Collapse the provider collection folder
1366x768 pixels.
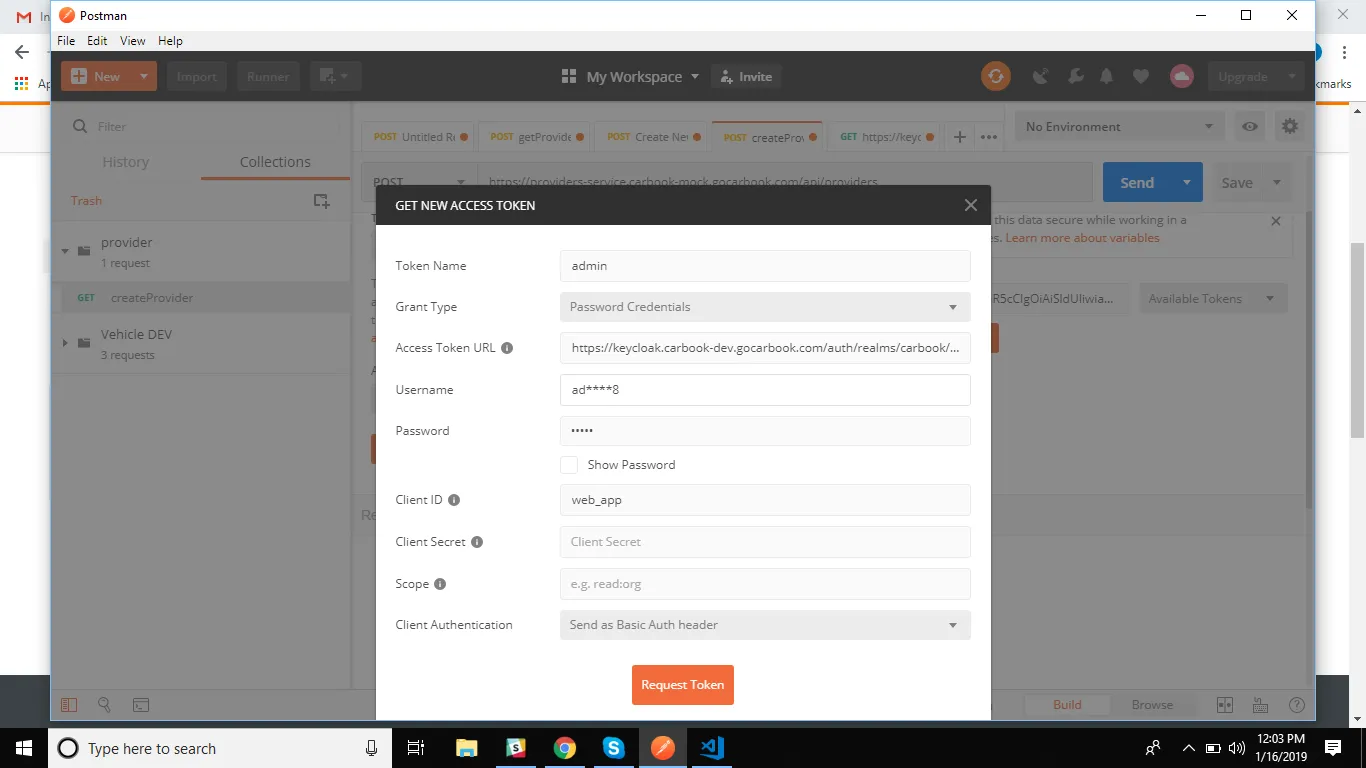(x=65, y=251)
